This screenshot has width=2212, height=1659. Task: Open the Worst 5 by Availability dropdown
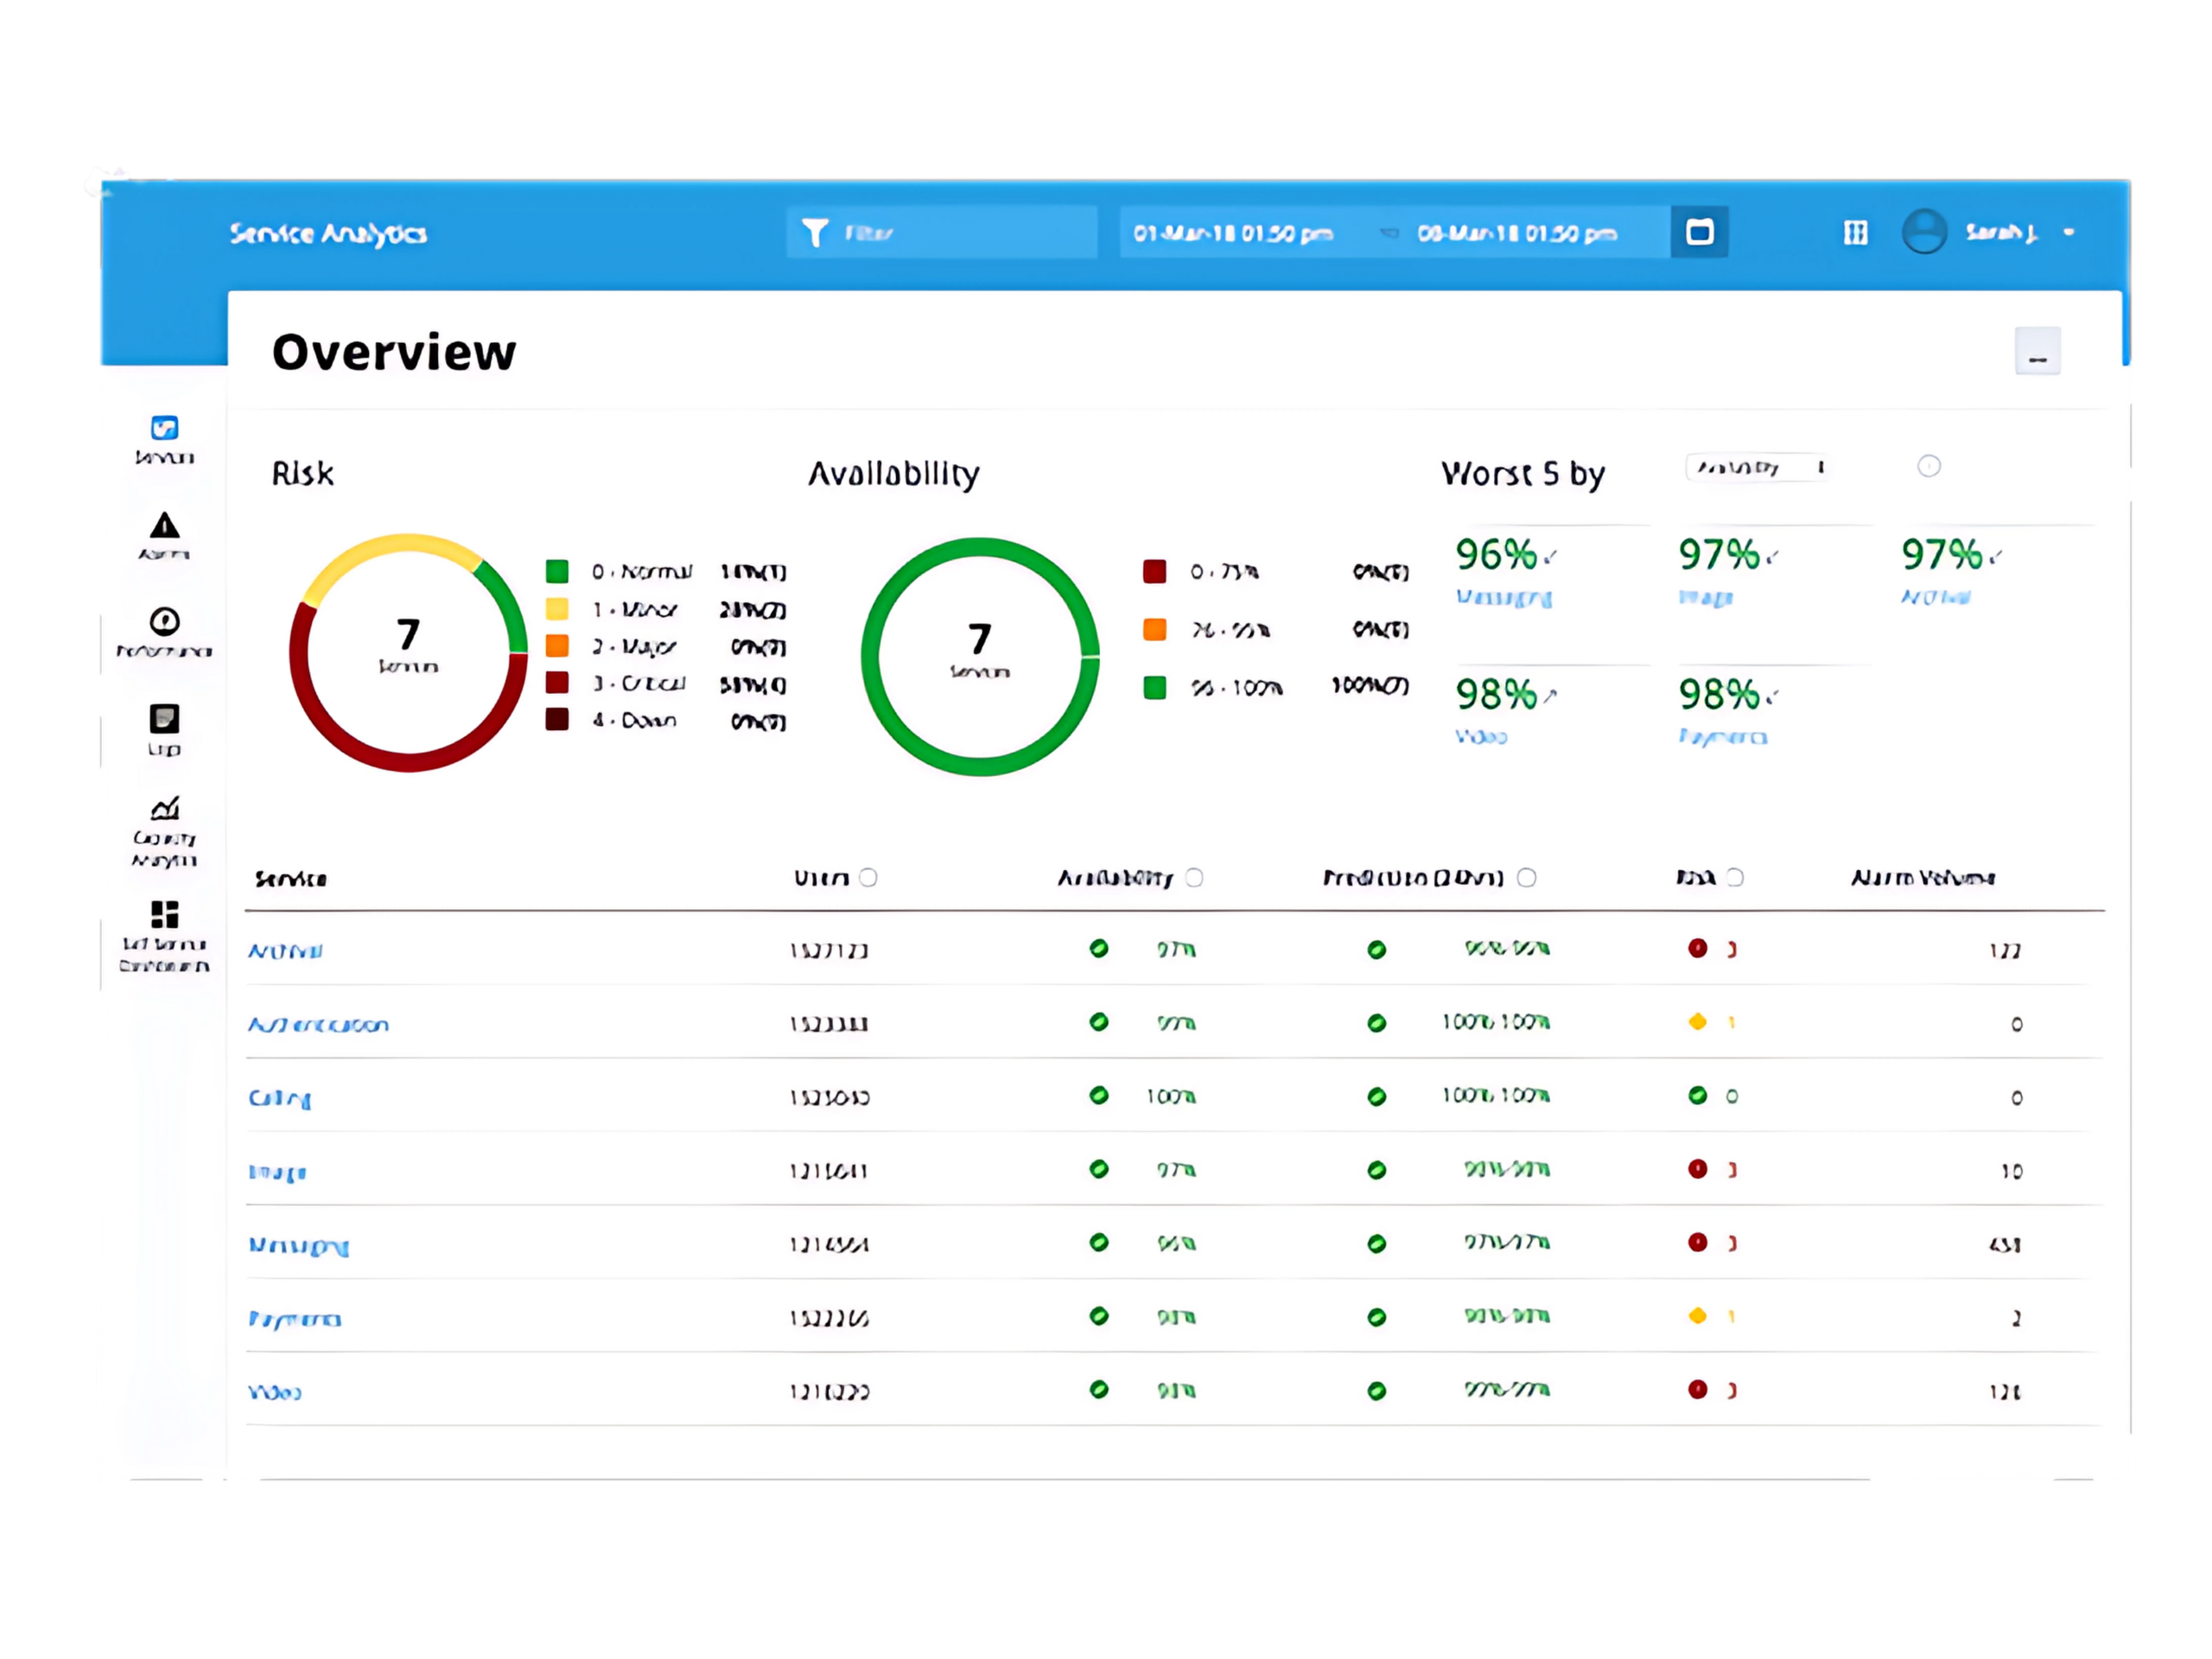(1757, 467)
